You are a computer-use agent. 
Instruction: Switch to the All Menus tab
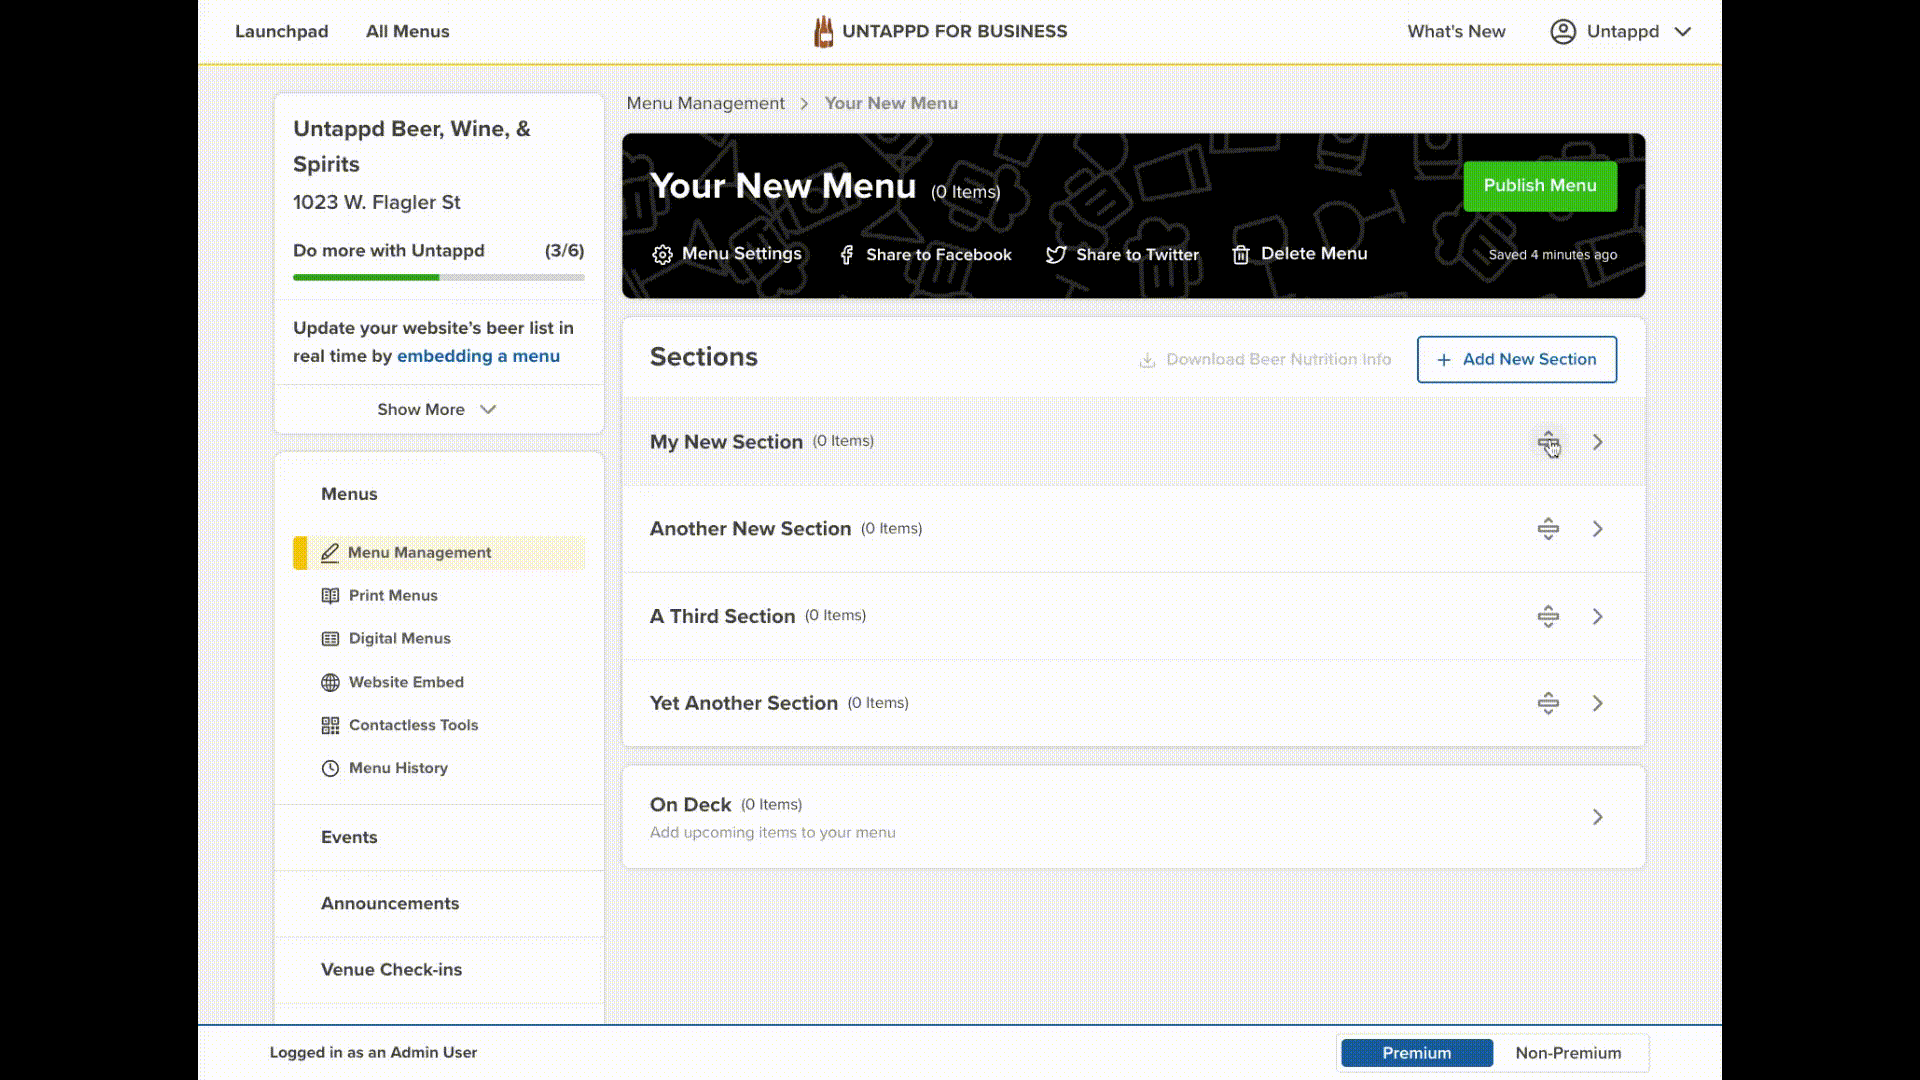pos(407,31)
